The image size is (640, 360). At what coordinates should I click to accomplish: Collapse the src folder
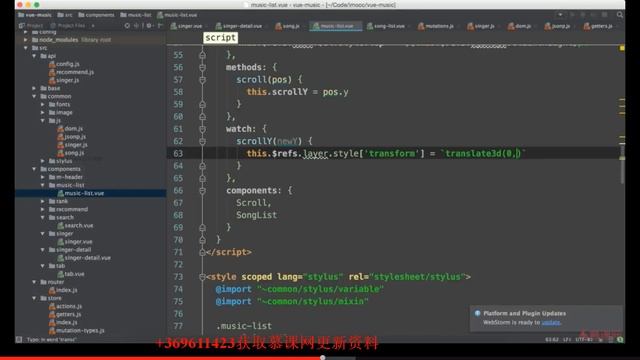point(26,48)
